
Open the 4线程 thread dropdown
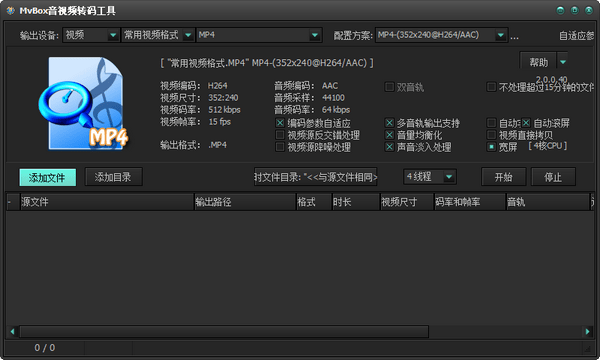tap(429, 177)
